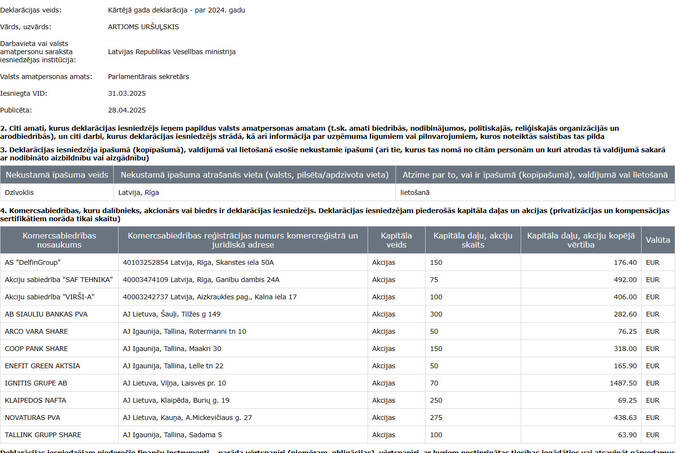The width and height of the screenshot is (680, 453).
Task: Click the 'Komercsabiedrības nosaukums' column header
Action: (x=59, y=240)
